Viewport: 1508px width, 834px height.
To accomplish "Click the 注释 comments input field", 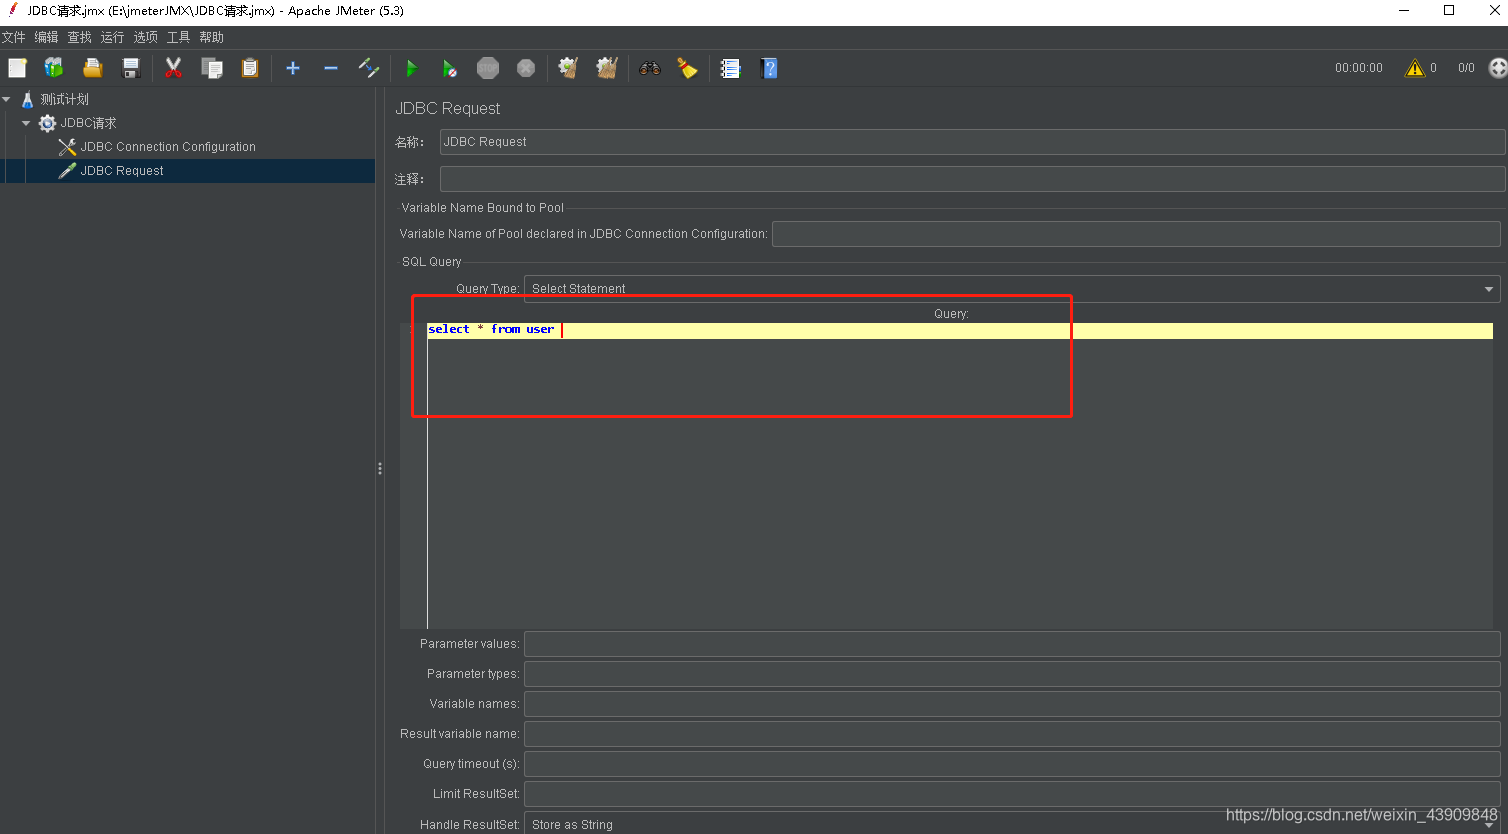I will click(972, 179).
